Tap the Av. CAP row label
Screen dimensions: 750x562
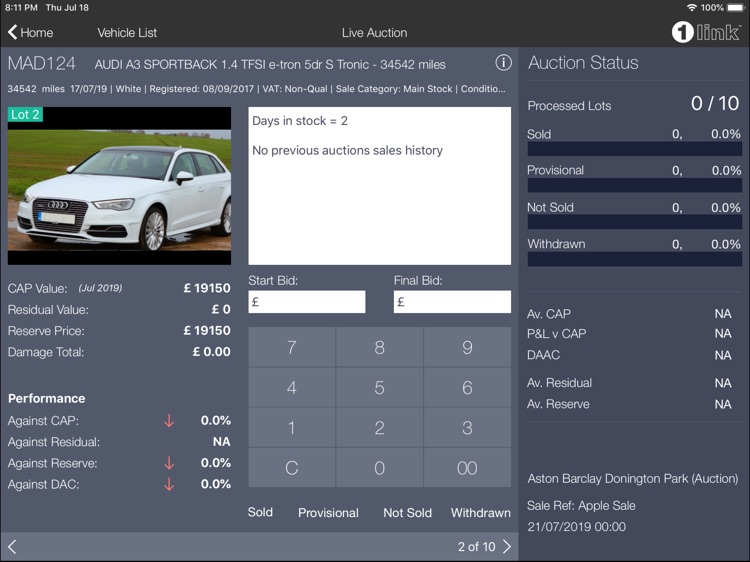[x=549, y=314]
